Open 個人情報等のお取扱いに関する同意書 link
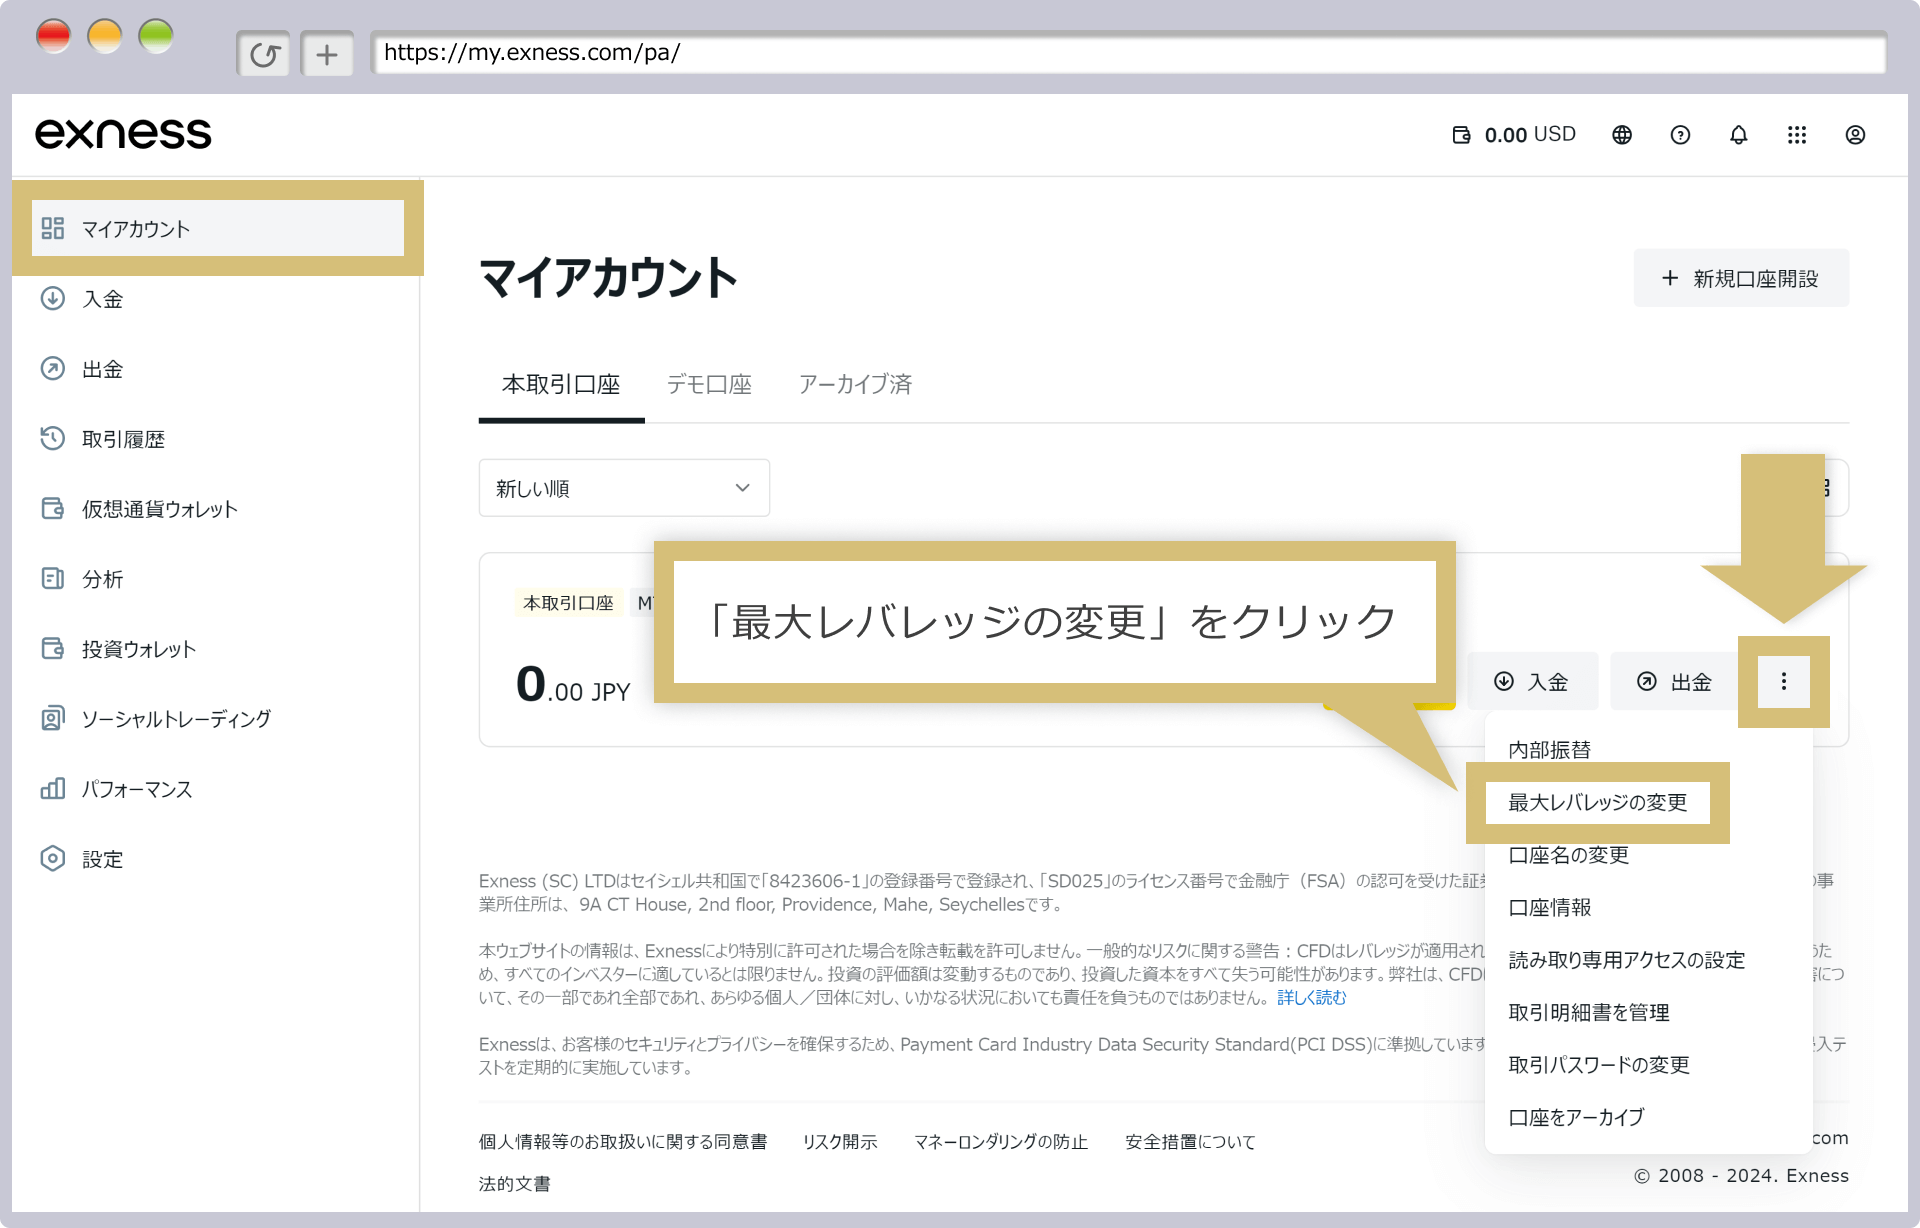The width and height of the screenshot is (1920, 1228). coord(623,1142)
